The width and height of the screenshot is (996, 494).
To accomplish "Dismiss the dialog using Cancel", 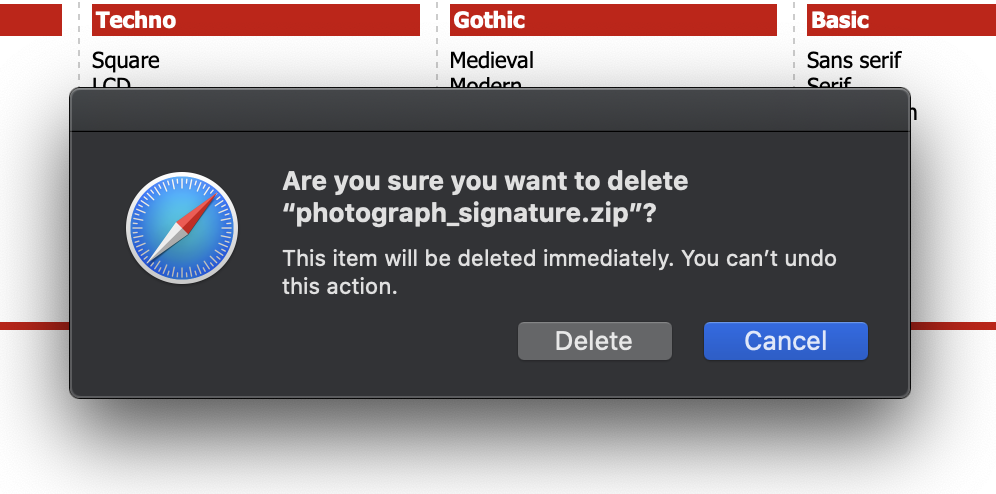I will coord(786,341).
